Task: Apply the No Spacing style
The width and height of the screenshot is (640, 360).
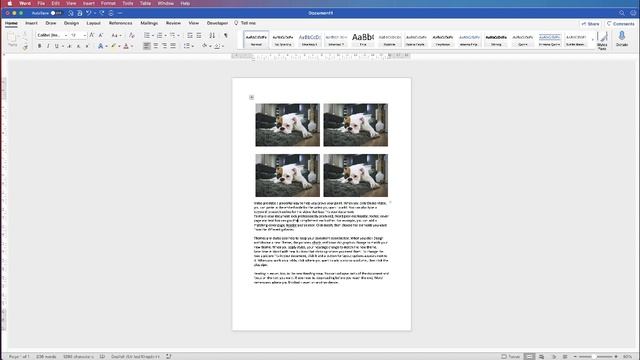Action: (x=282, y=40)
